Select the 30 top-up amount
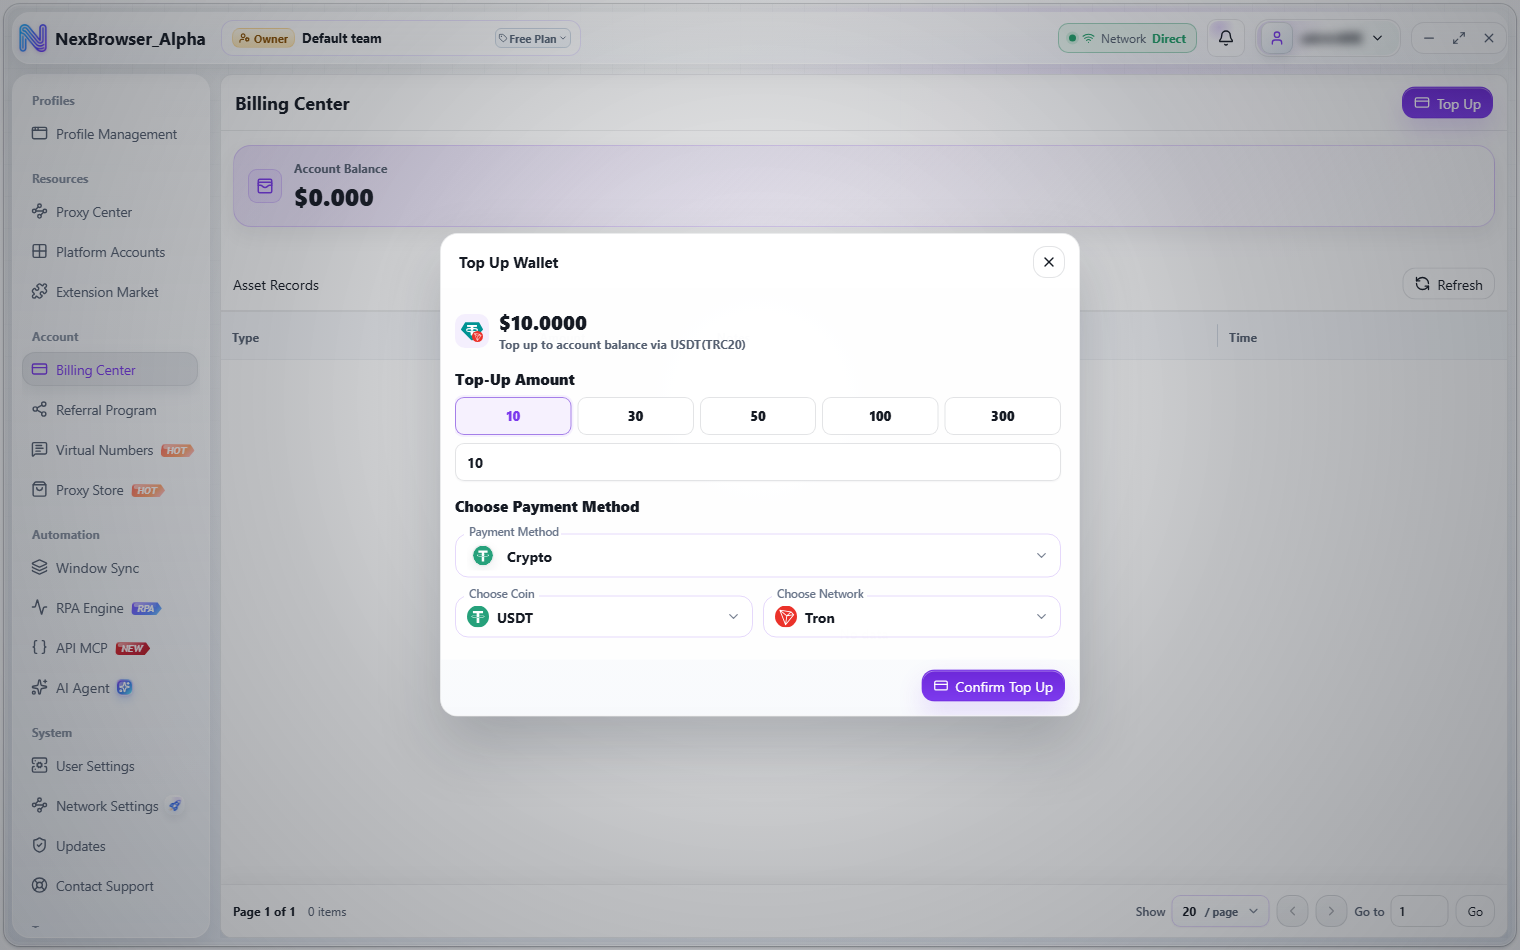The width and height of the screenshot is (1520, 950). [635, 416]
